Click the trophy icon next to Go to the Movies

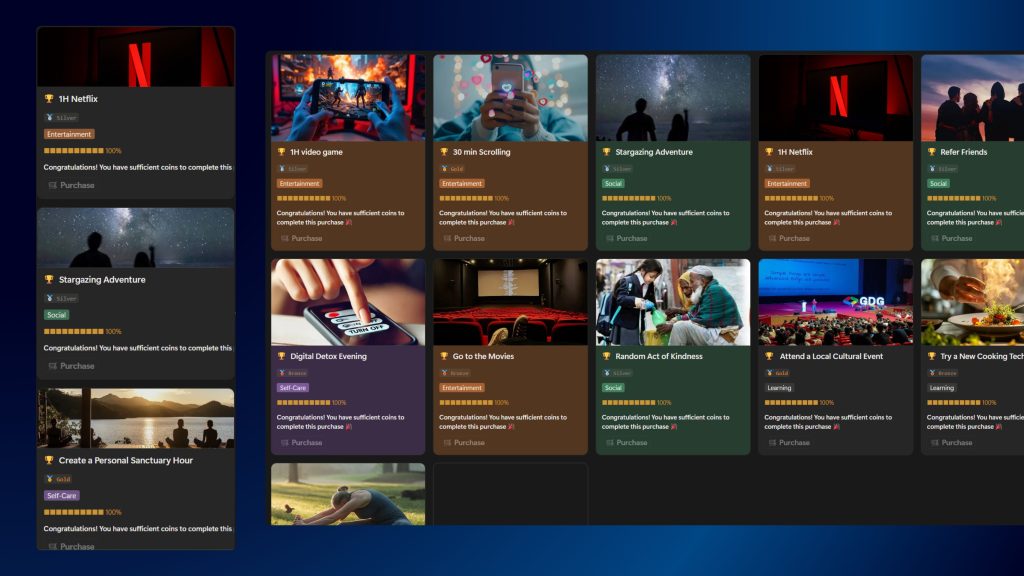point(444,356)
